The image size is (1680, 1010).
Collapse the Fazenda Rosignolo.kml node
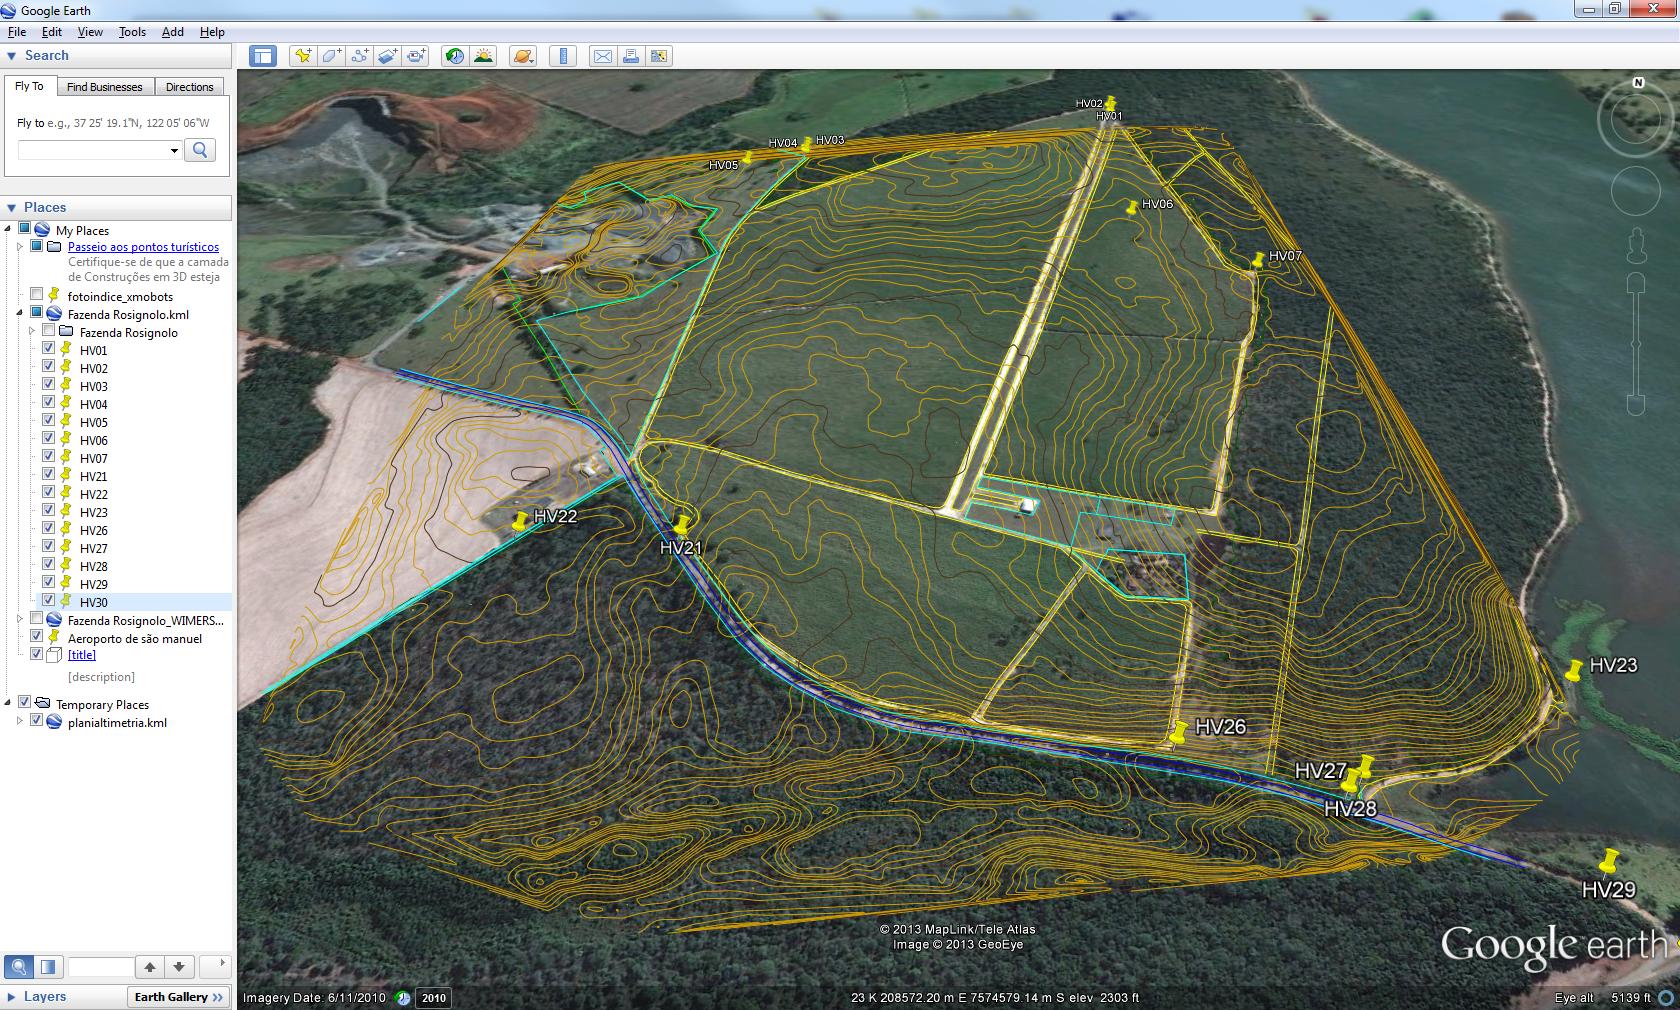pyautogui.click(x=20, y=313)
